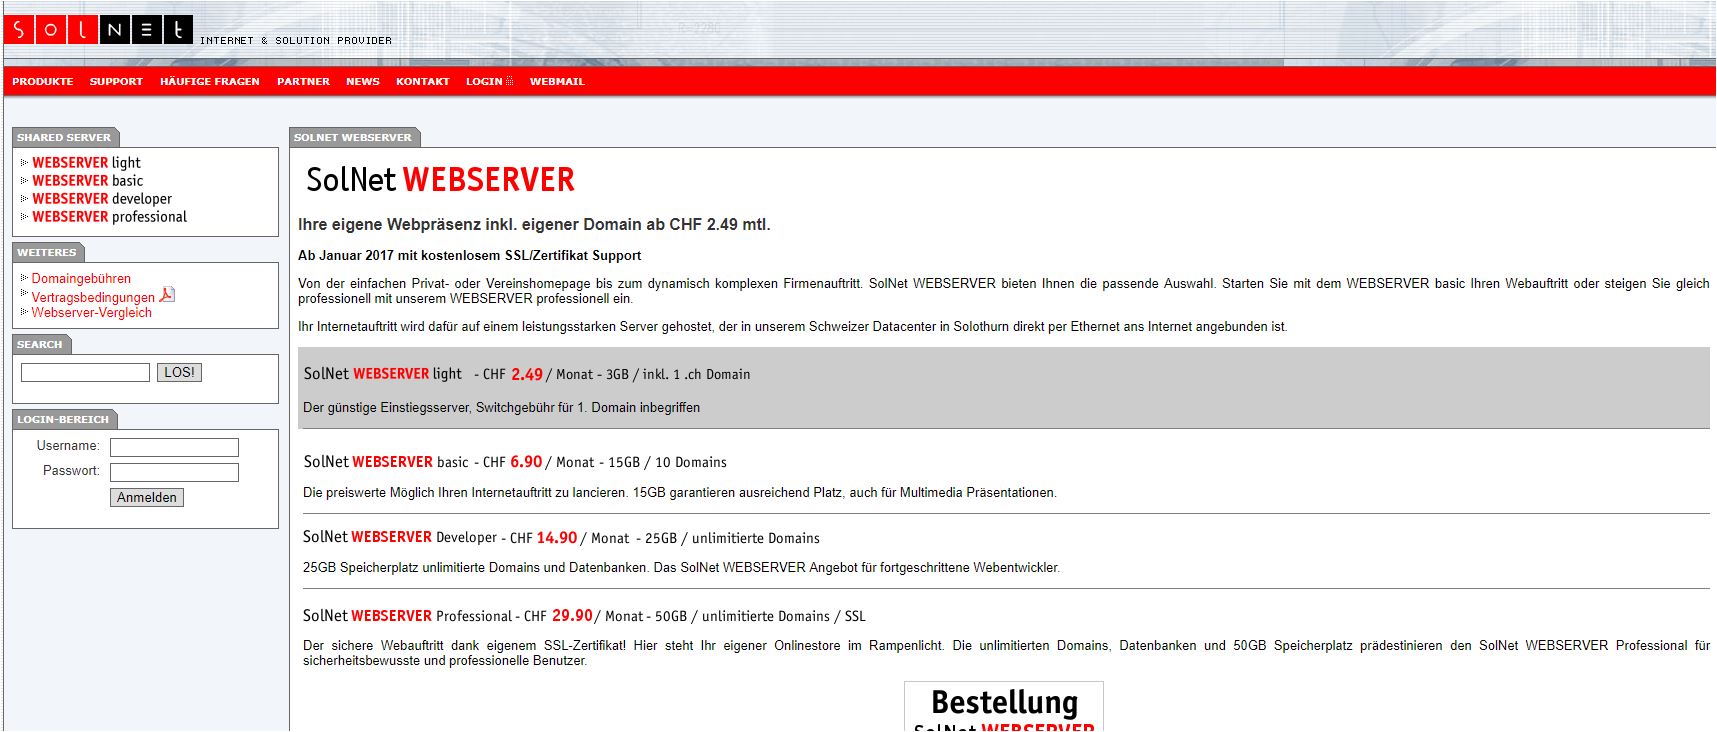Click 'INTERNET & SOLUTION PROVIDER' tagline
Image resolution: width=1717 pixels, height=732 pixels.
tap(296, 41)
